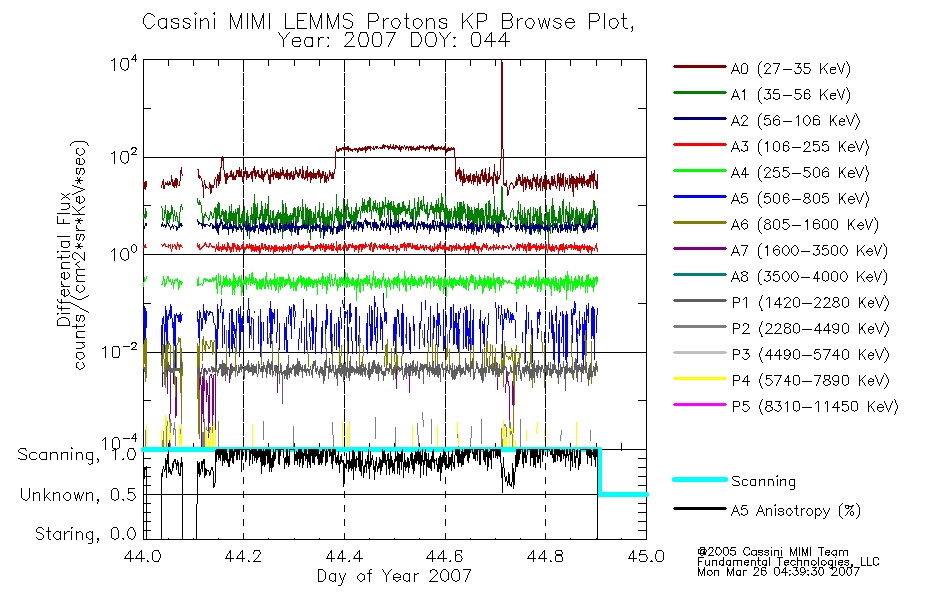Viewport: 950px width, 600px height.
Task: Click the P4 (5740-7890 KeV) legend label
Action: click(x=810, y=381)
